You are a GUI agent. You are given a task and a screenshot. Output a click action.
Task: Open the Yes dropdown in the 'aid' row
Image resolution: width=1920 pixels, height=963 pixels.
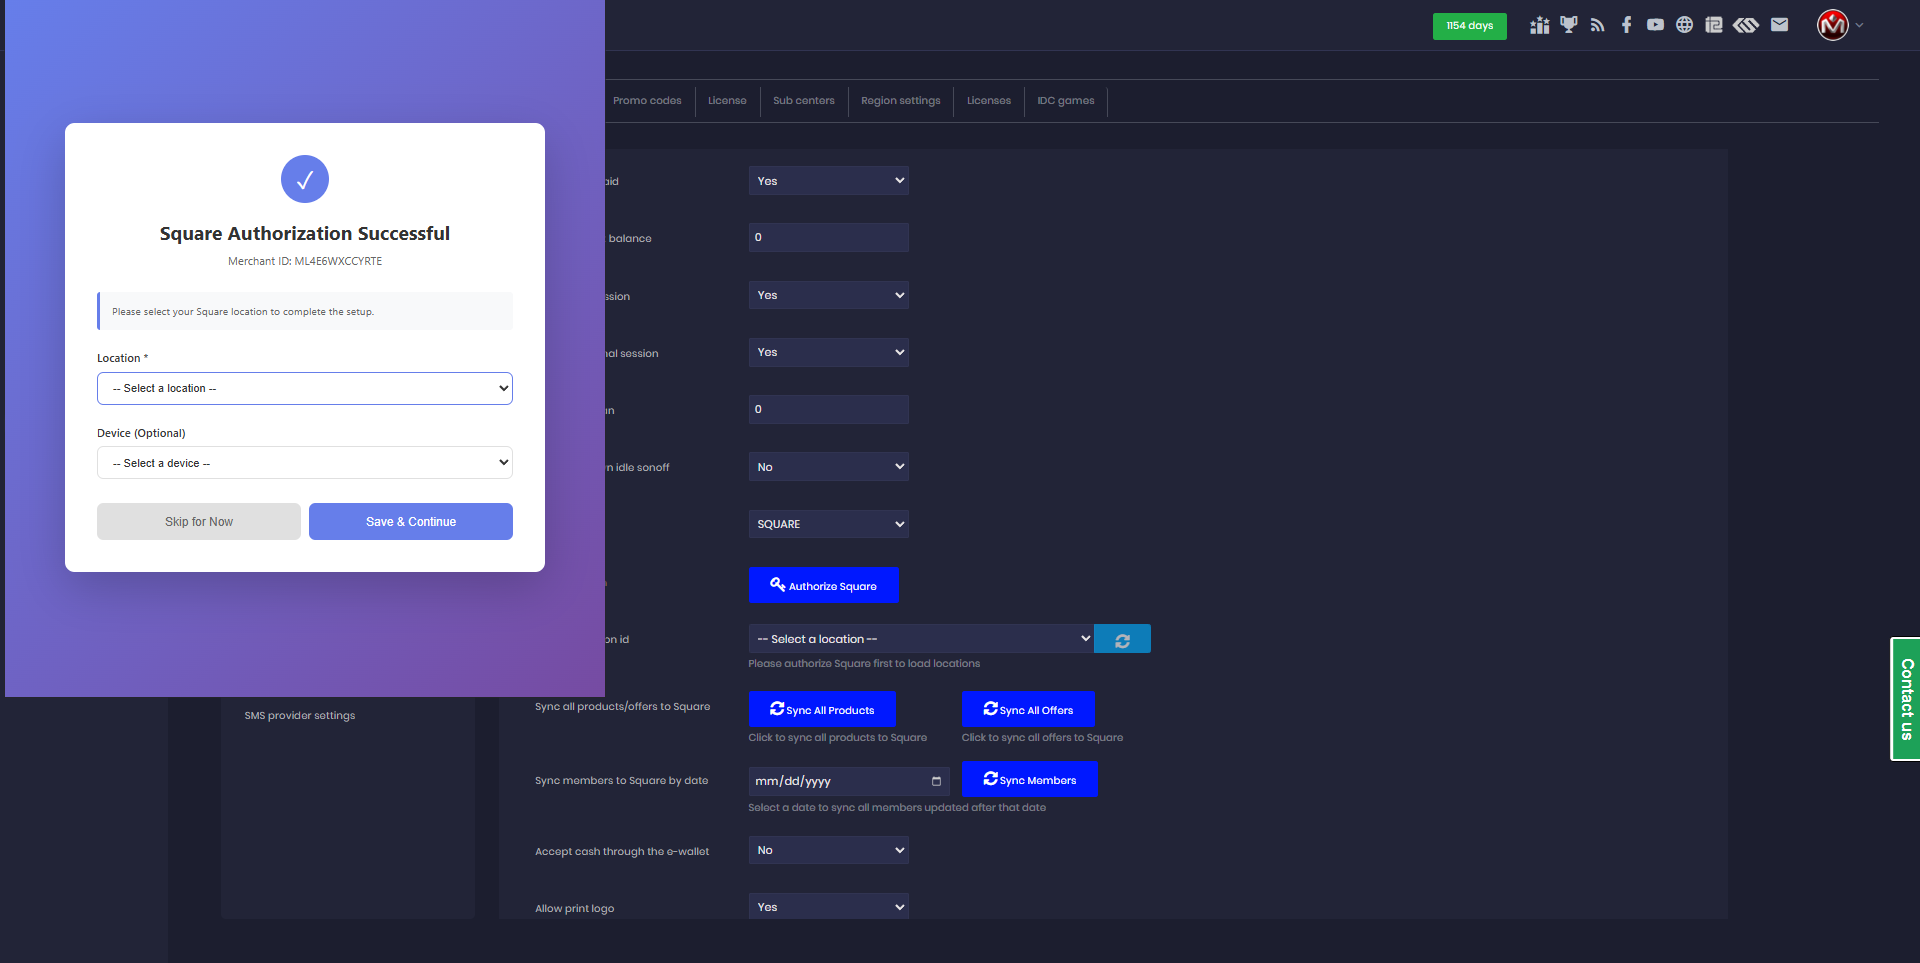[x=829, y=181]
